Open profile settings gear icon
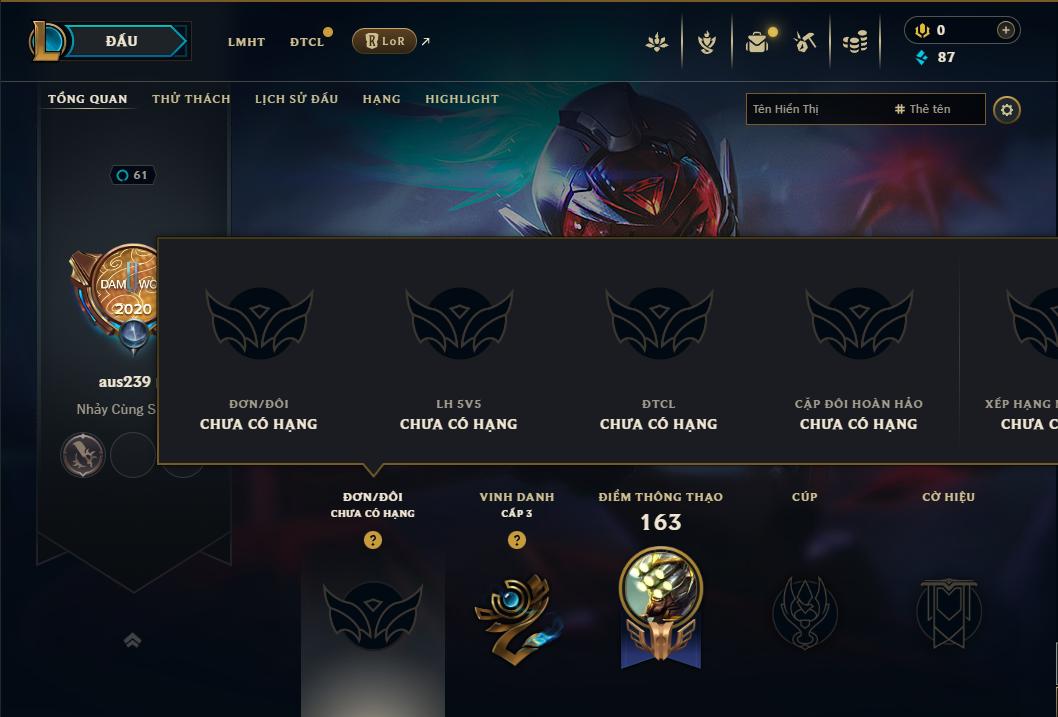 [x=1007, y=110]
